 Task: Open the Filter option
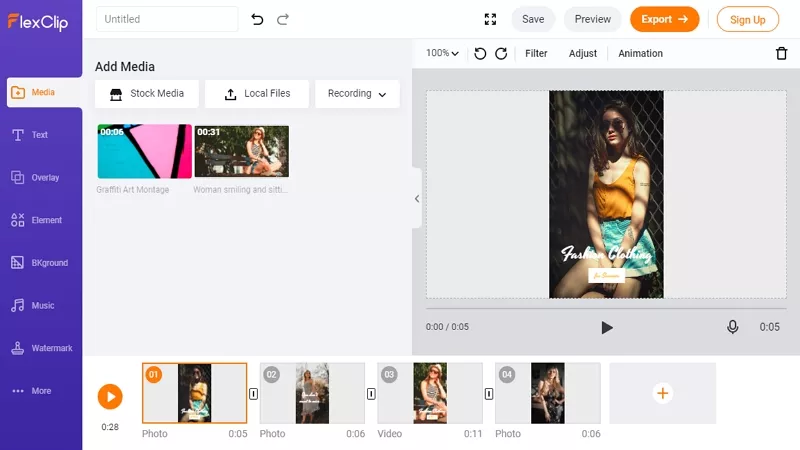(536, 54)
